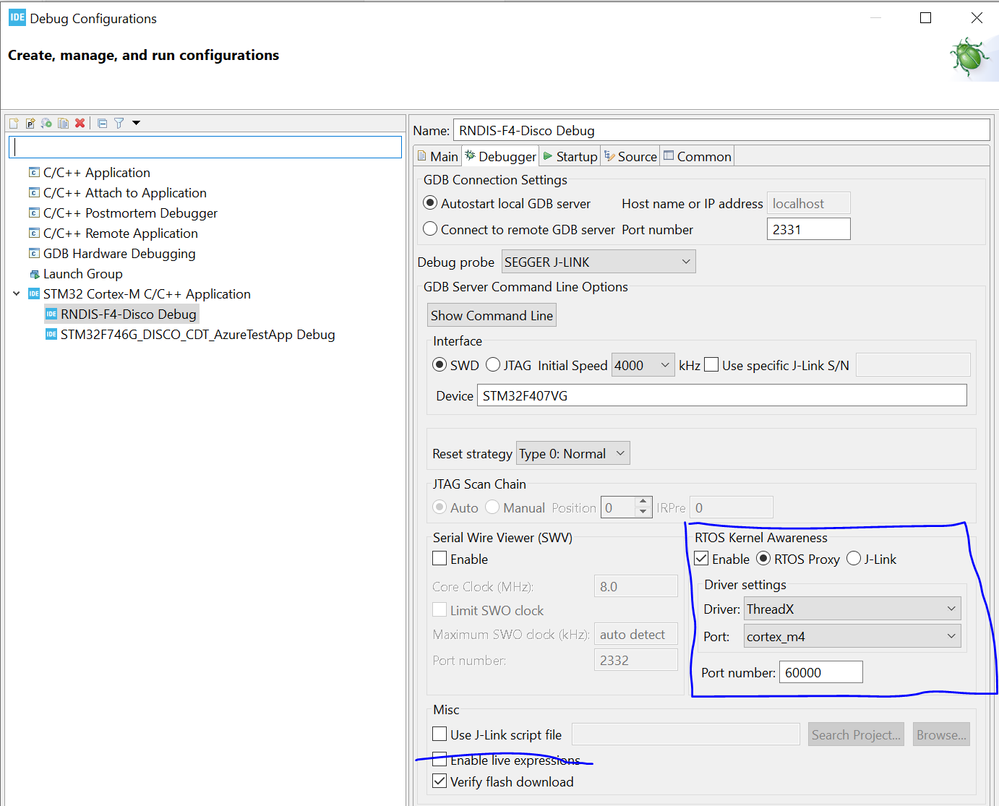
Task: Click the Search Project button
Action: point(856,735)
